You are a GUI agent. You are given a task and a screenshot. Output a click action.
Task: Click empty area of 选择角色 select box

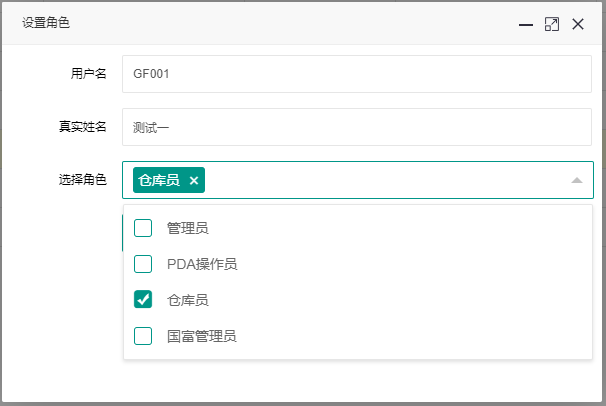point(386,180)
